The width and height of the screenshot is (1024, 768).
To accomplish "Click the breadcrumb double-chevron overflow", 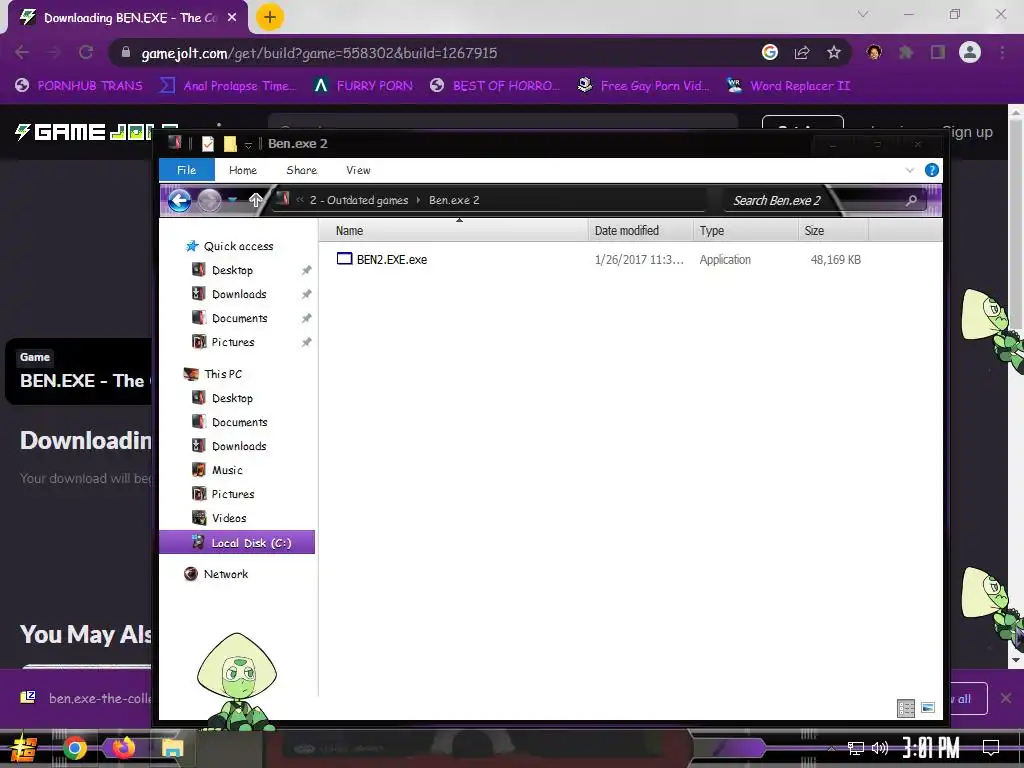I will coord(300,200).
